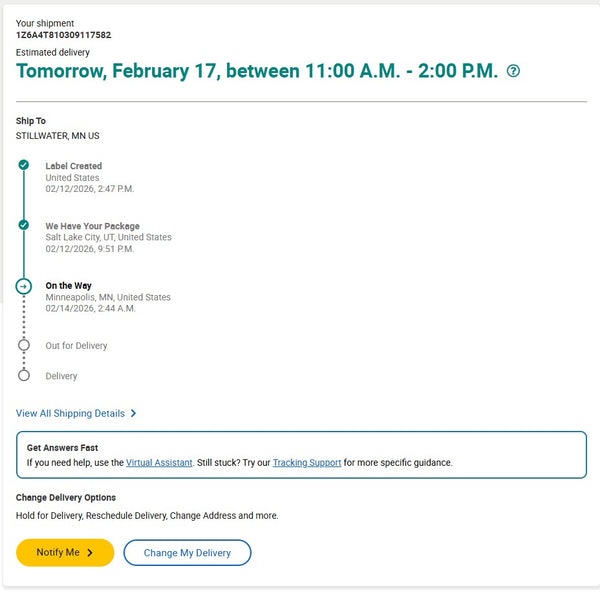Click the help question mark beside delivery time
The width and height of the screenshot is (600, 595).
[514, 71]
